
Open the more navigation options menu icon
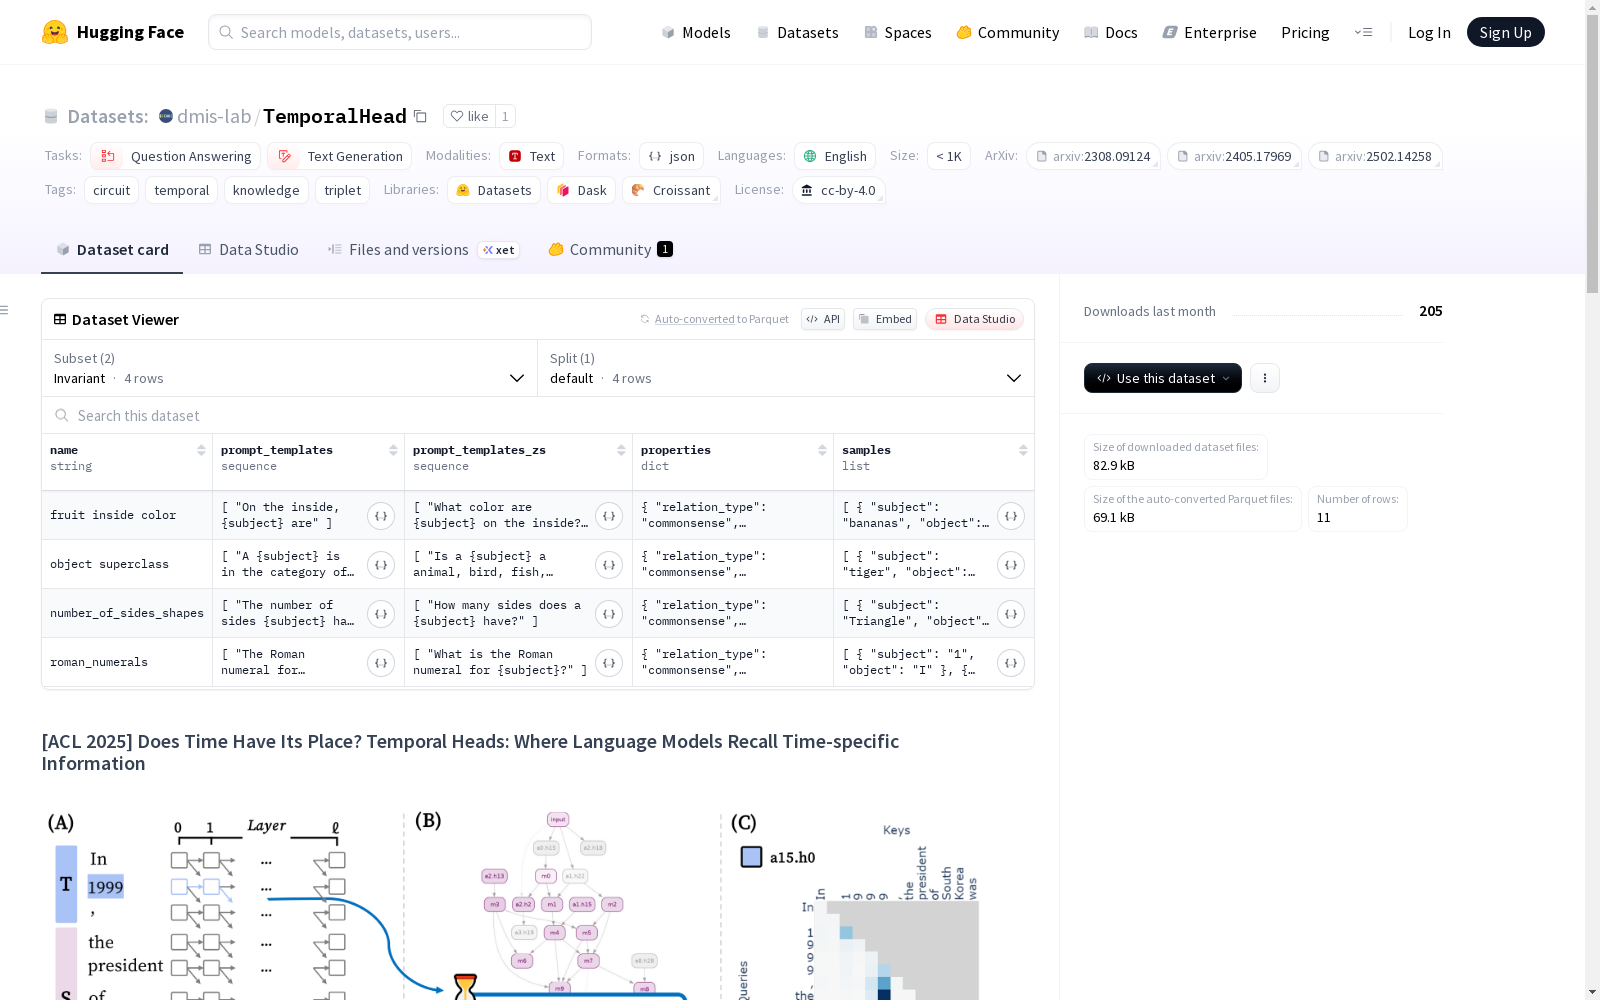[x=1363, y=32]
